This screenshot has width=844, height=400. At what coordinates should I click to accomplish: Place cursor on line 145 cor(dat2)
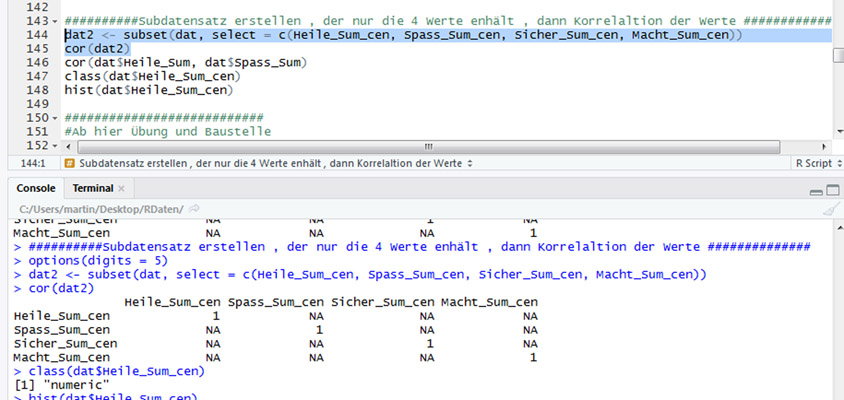click(x=94, y=49)
